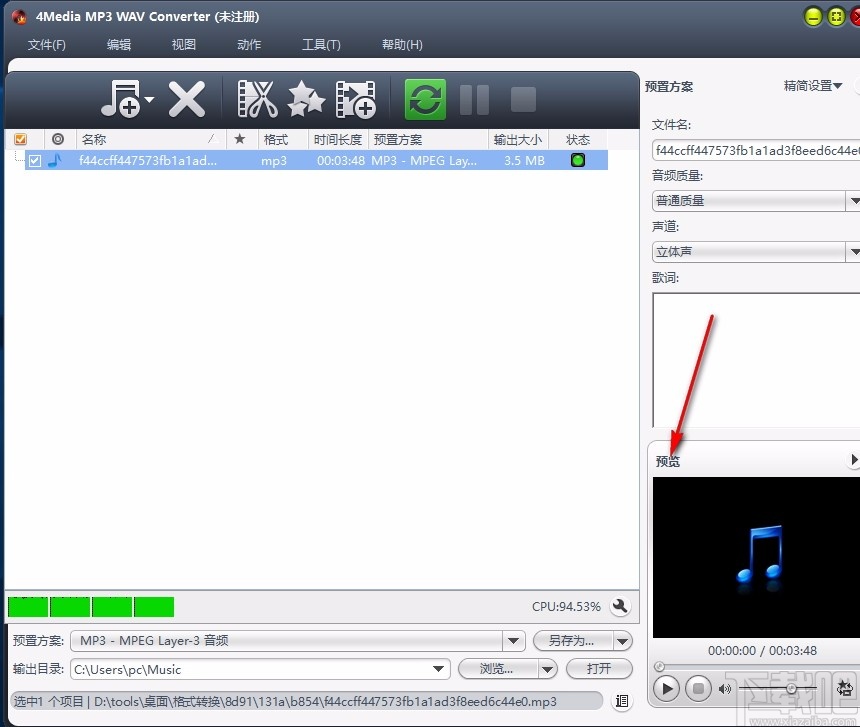Uncheck the f44ccff447573 file in the list

coord(35,160)
